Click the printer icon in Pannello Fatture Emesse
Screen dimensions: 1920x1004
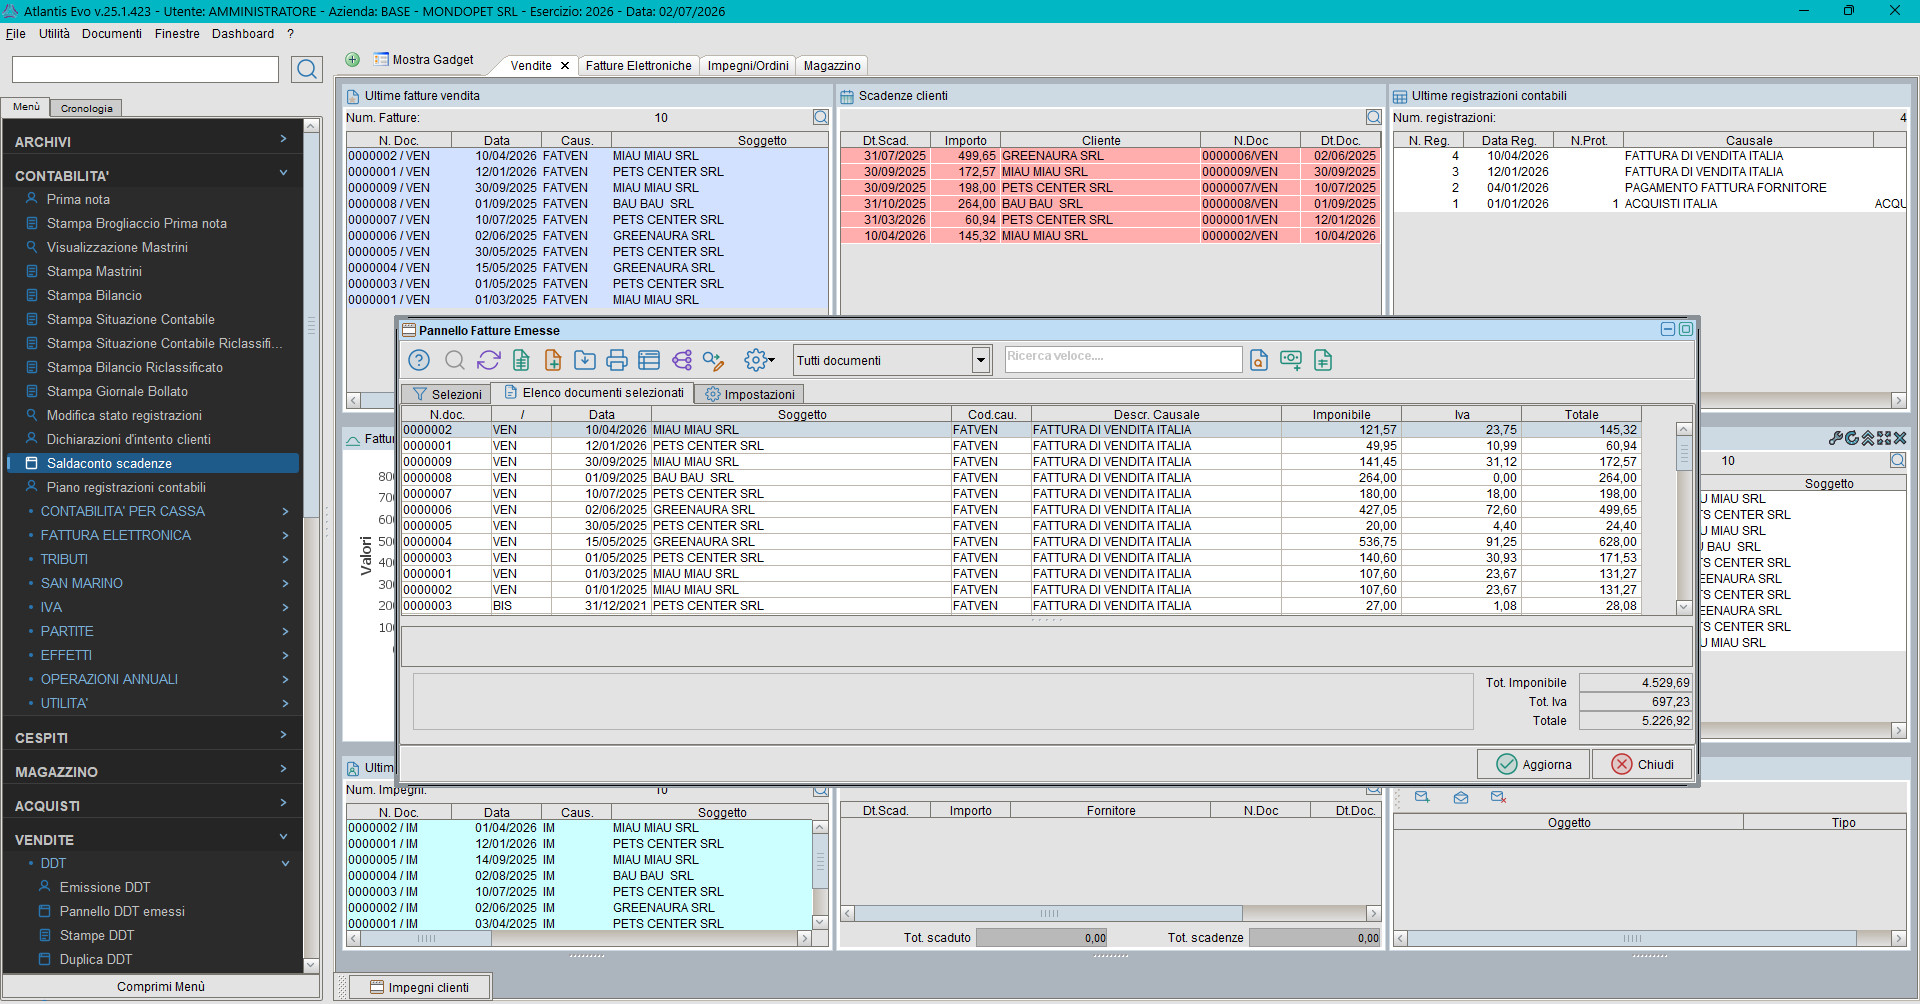617,360
